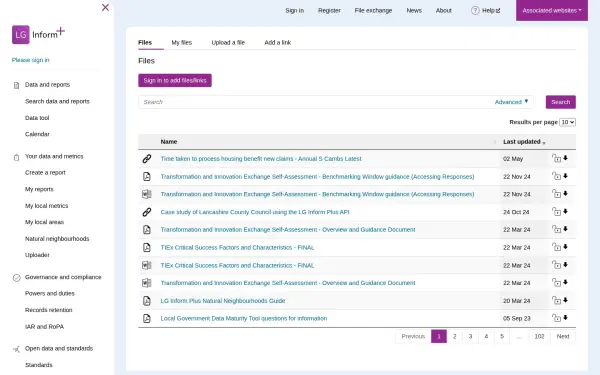The width and height of the screenshot is (600, 375).
Task: Sort by the Name column header
Action: click(x=169, y=142)
